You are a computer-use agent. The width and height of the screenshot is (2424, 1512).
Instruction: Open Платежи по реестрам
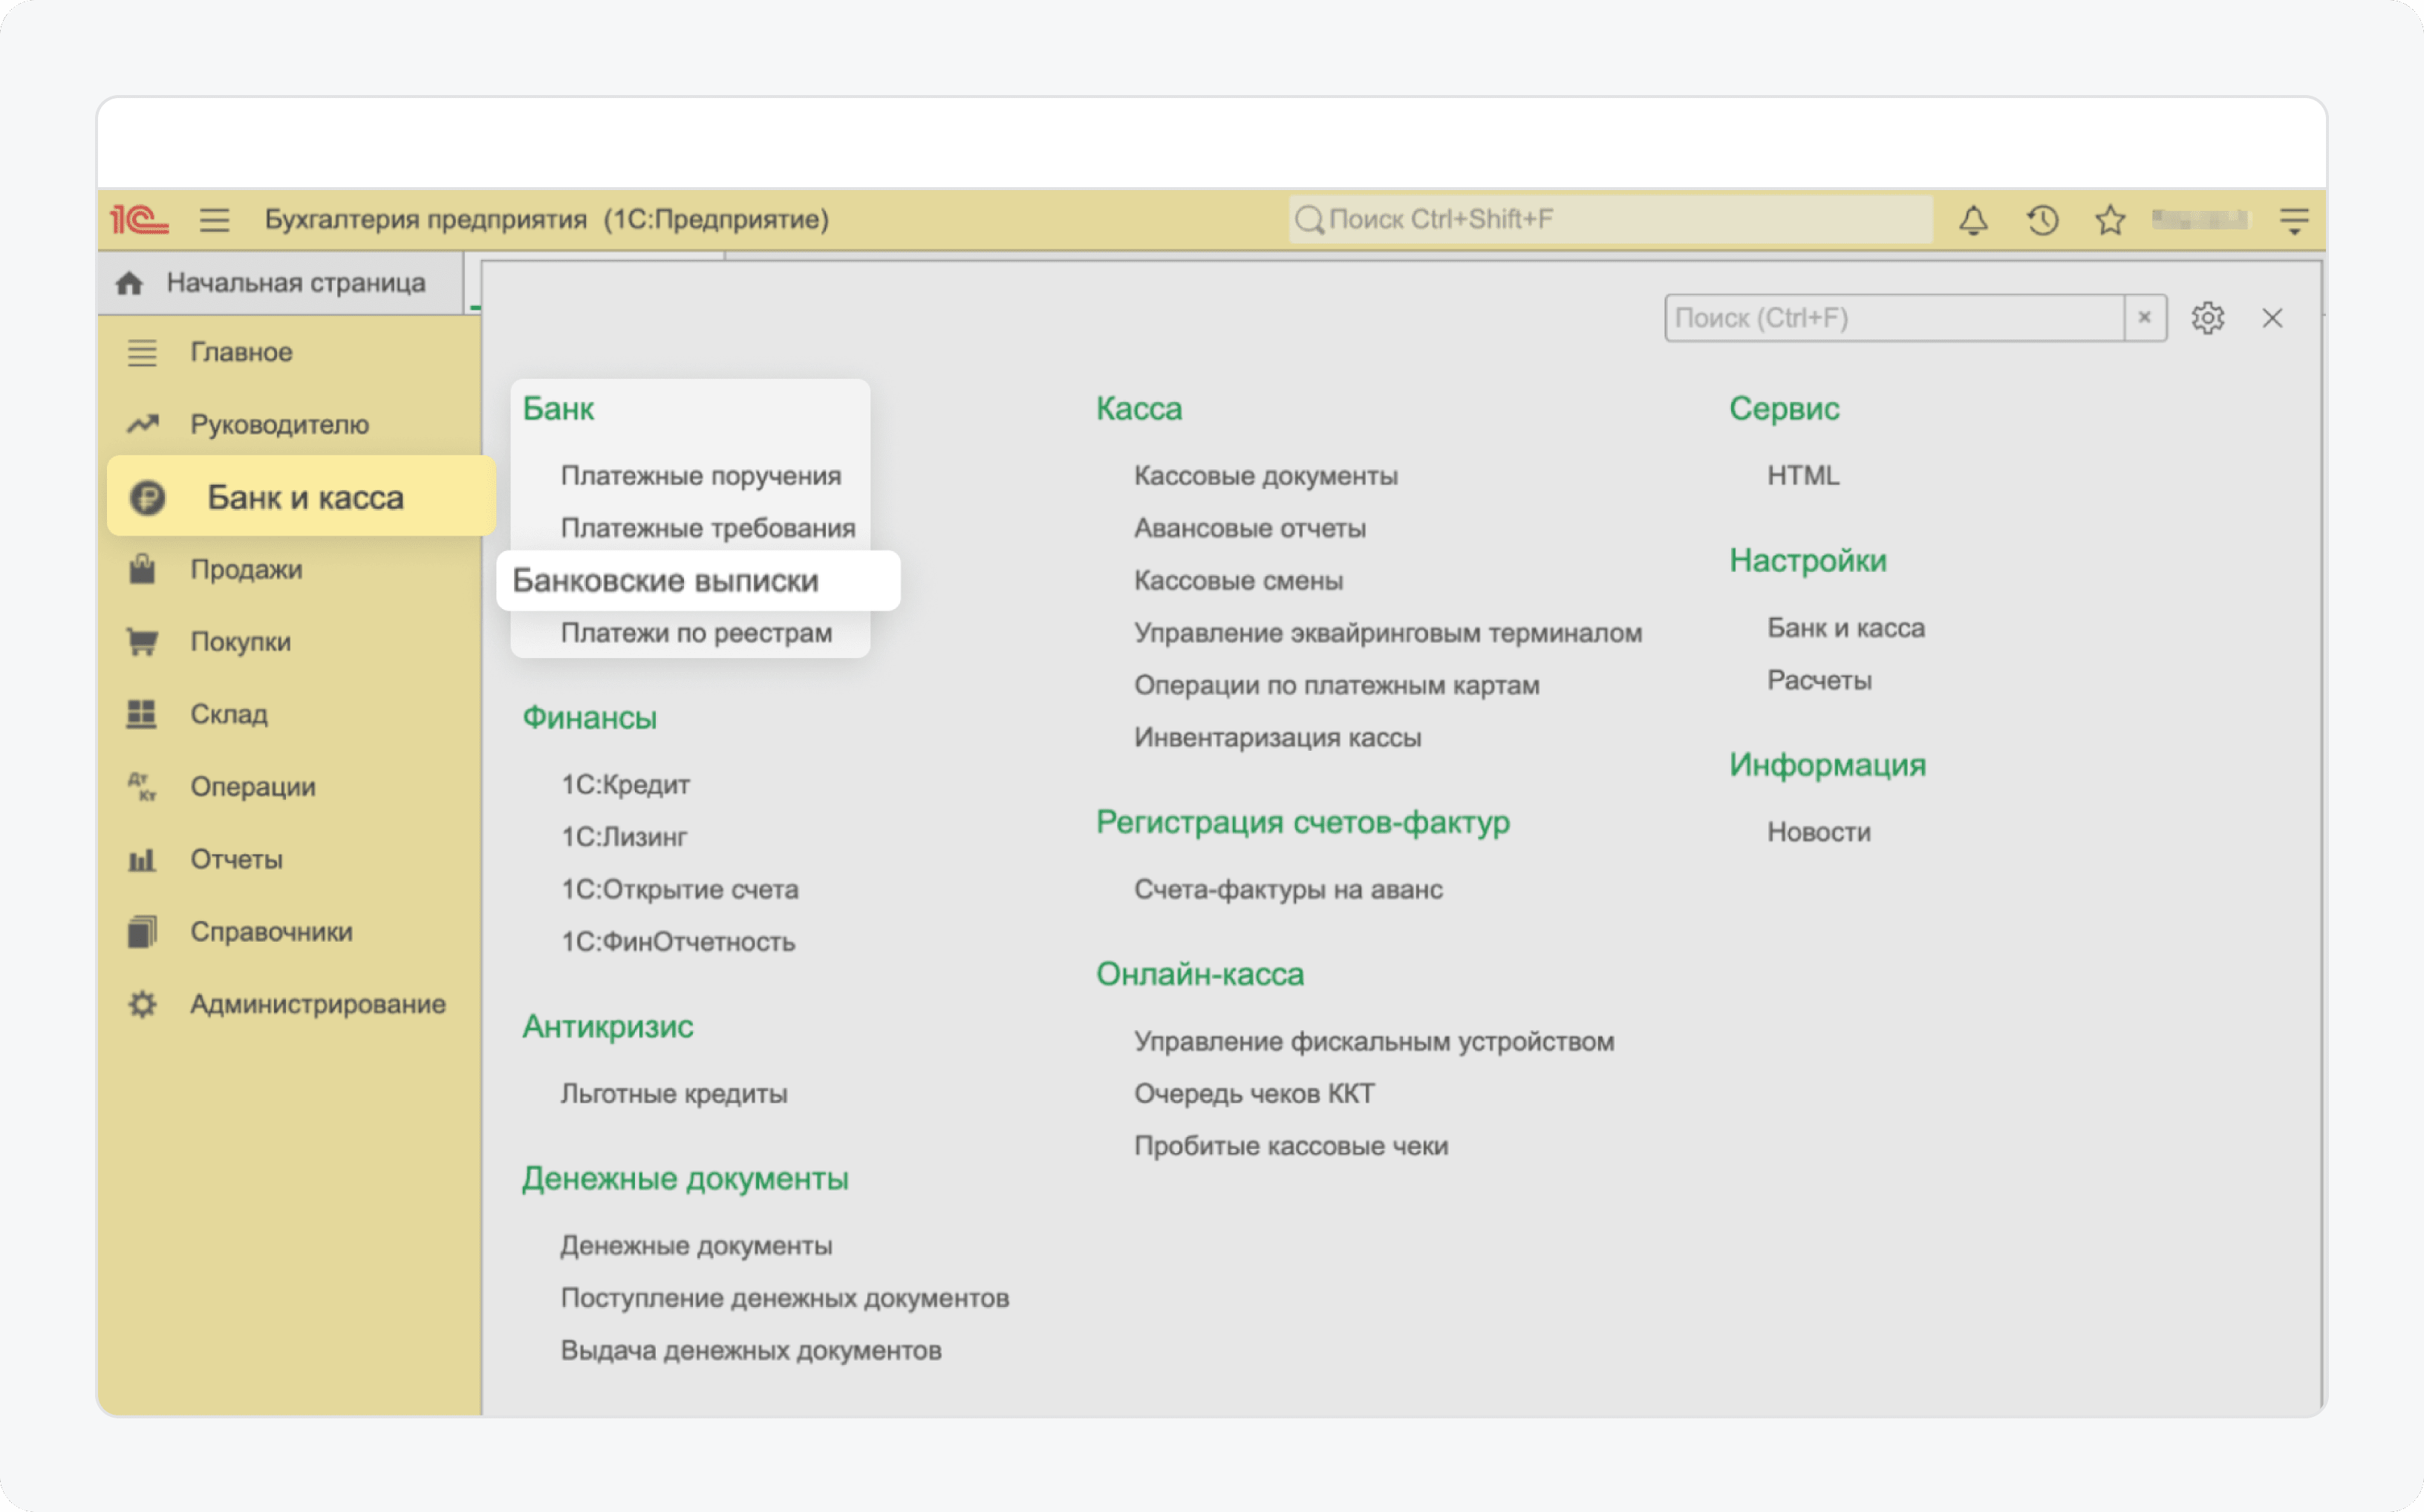[696, 633]
